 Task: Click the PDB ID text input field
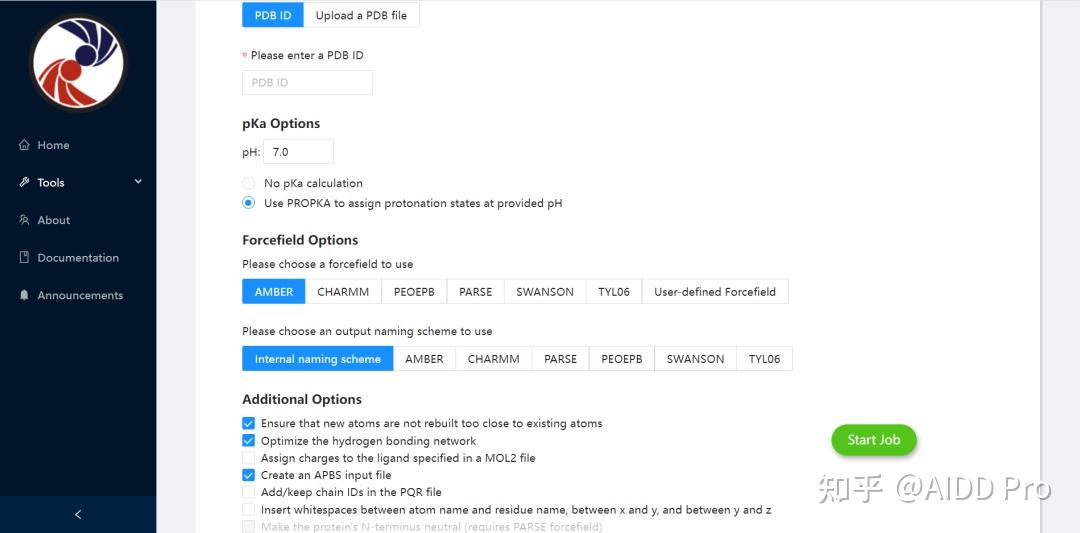[x=307, y=83]
